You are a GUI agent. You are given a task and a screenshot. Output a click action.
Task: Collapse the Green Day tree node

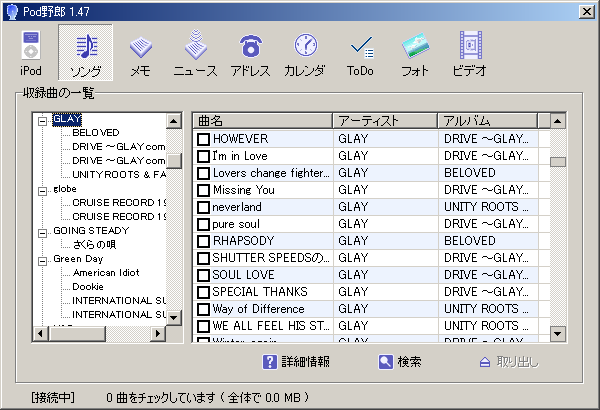42,261
